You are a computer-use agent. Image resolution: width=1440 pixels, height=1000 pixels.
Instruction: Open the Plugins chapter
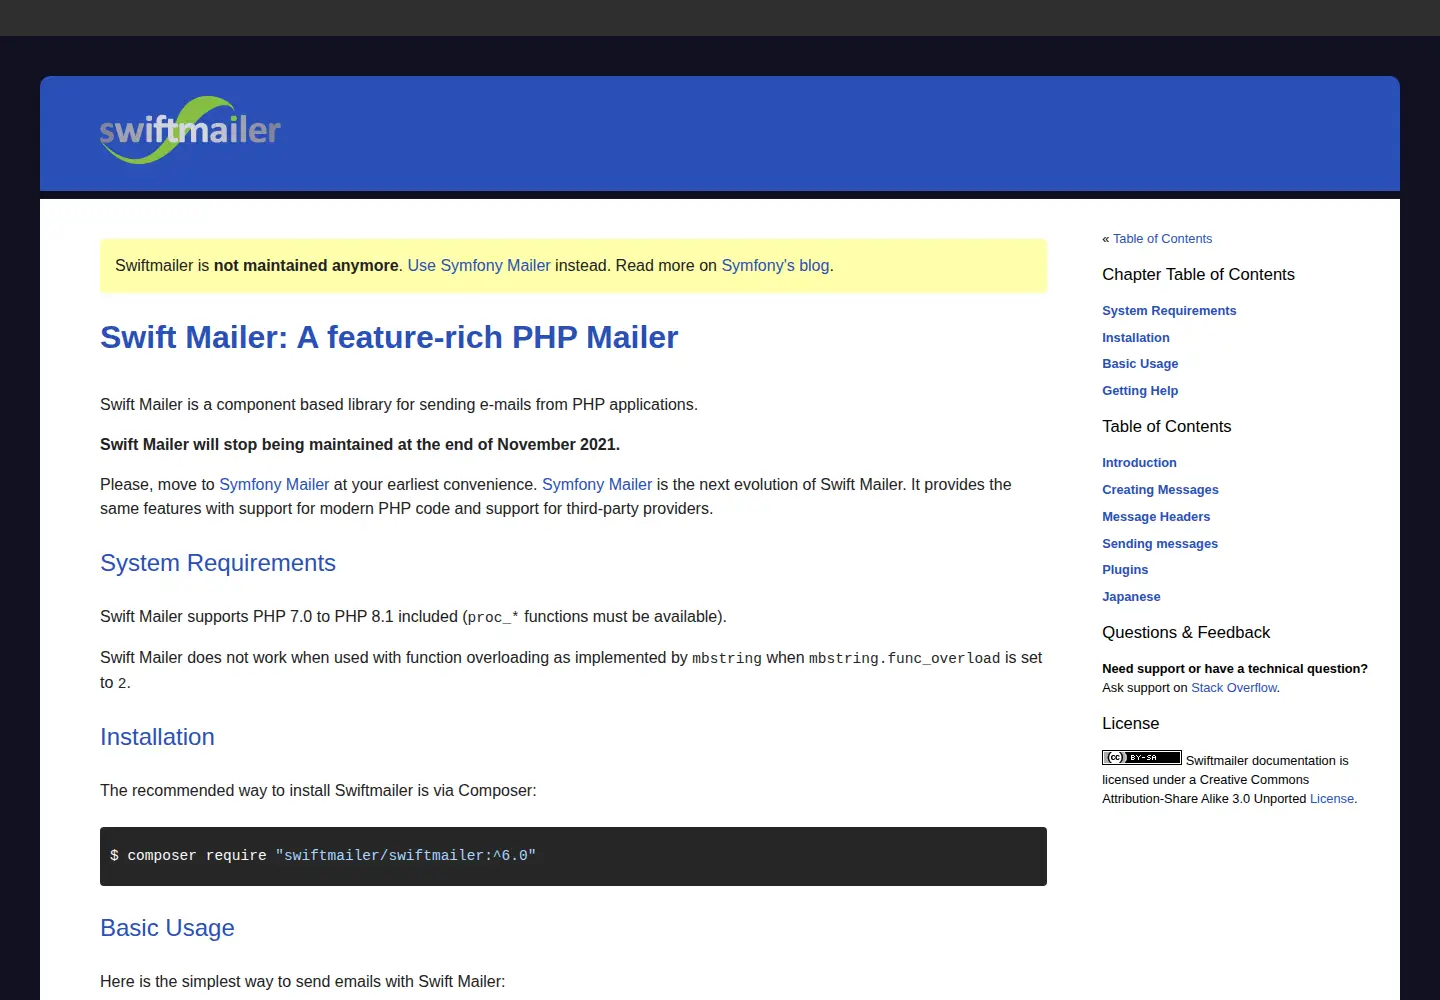point(1125,570)
